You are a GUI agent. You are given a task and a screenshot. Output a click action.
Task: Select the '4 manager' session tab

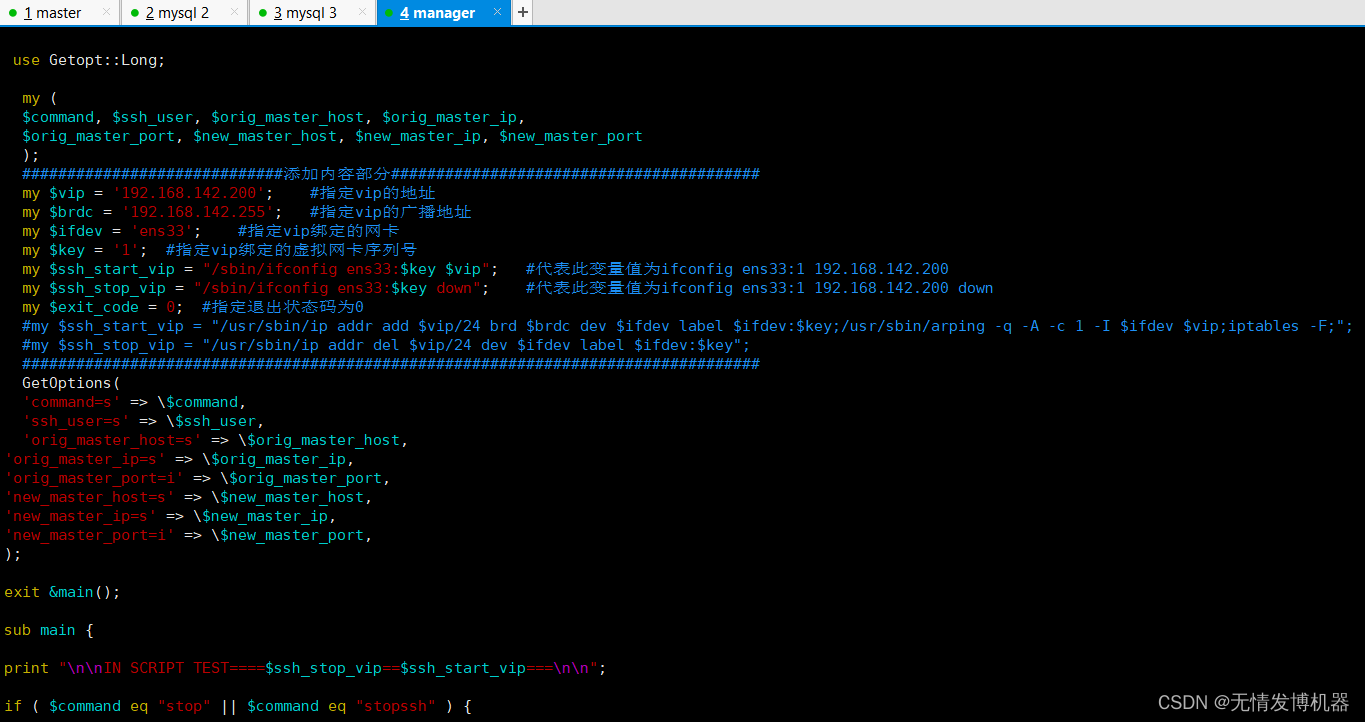click(437, 13)
